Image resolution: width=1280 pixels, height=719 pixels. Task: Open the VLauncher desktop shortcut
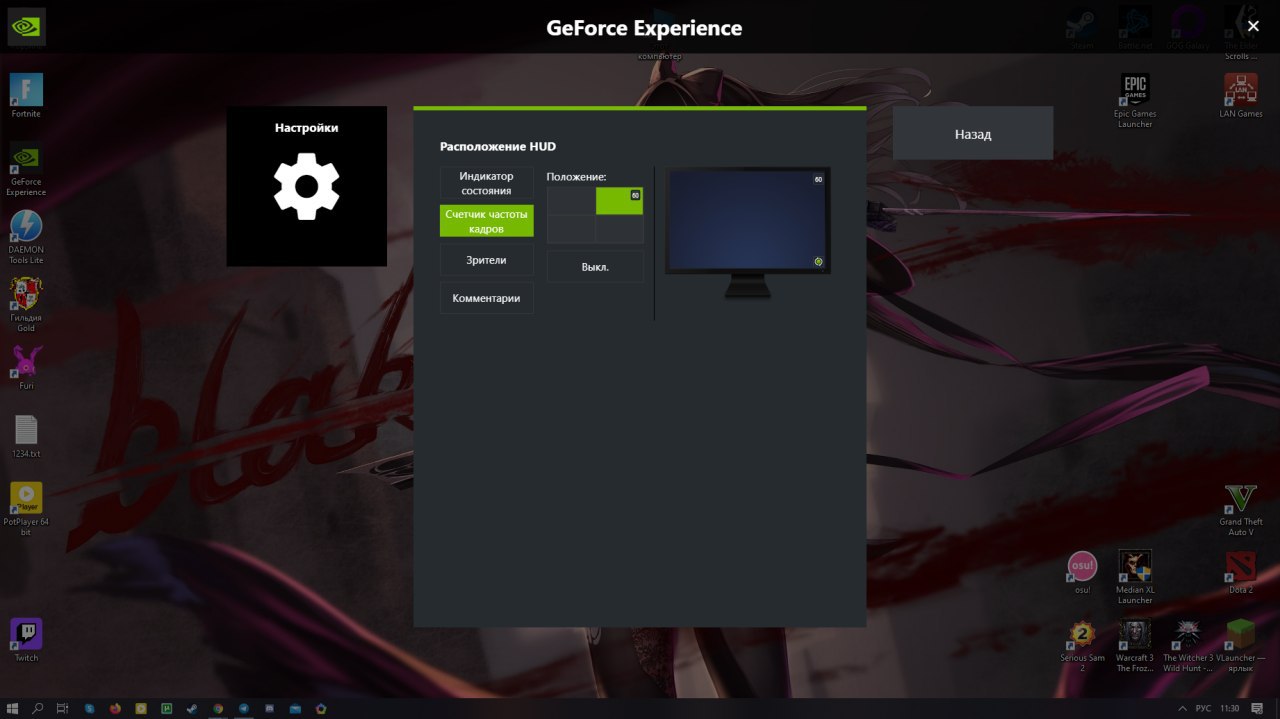coord(1241,645)
